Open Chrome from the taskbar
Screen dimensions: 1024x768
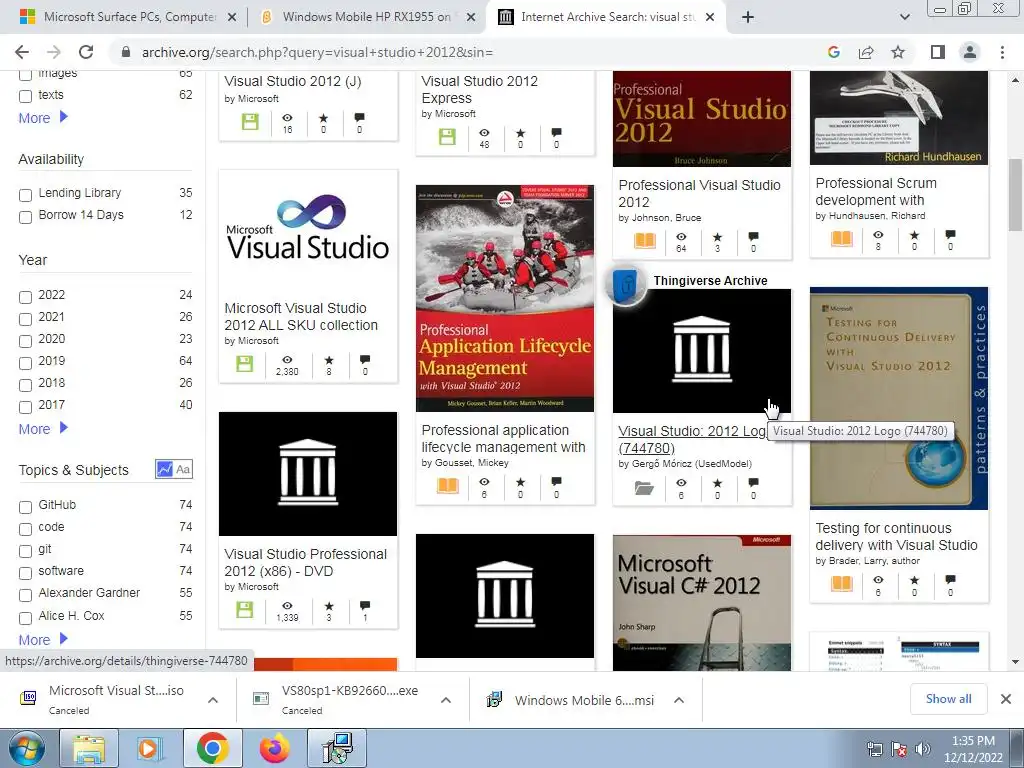point(212,748)
